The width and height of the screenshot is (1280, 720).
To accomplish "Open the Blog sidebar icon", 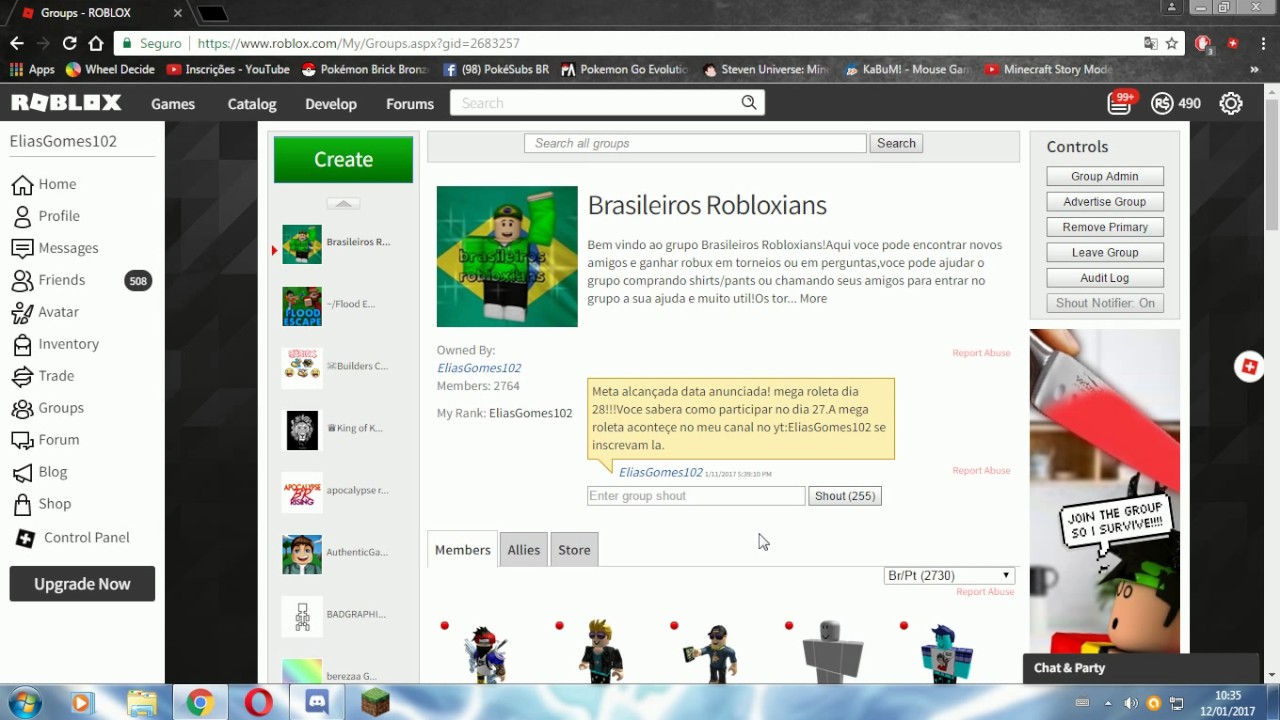I will click(x=22, y=472).
